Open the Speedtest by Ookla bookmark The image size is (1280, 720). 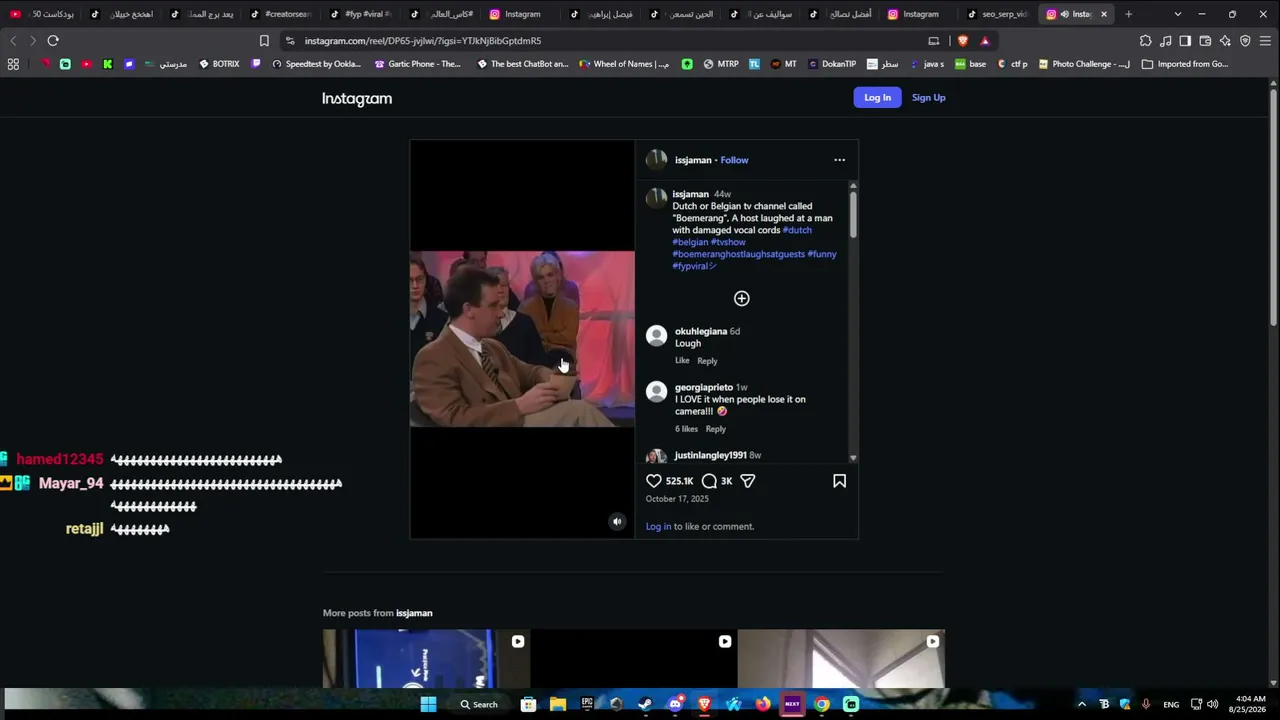[x=315, y=64]
